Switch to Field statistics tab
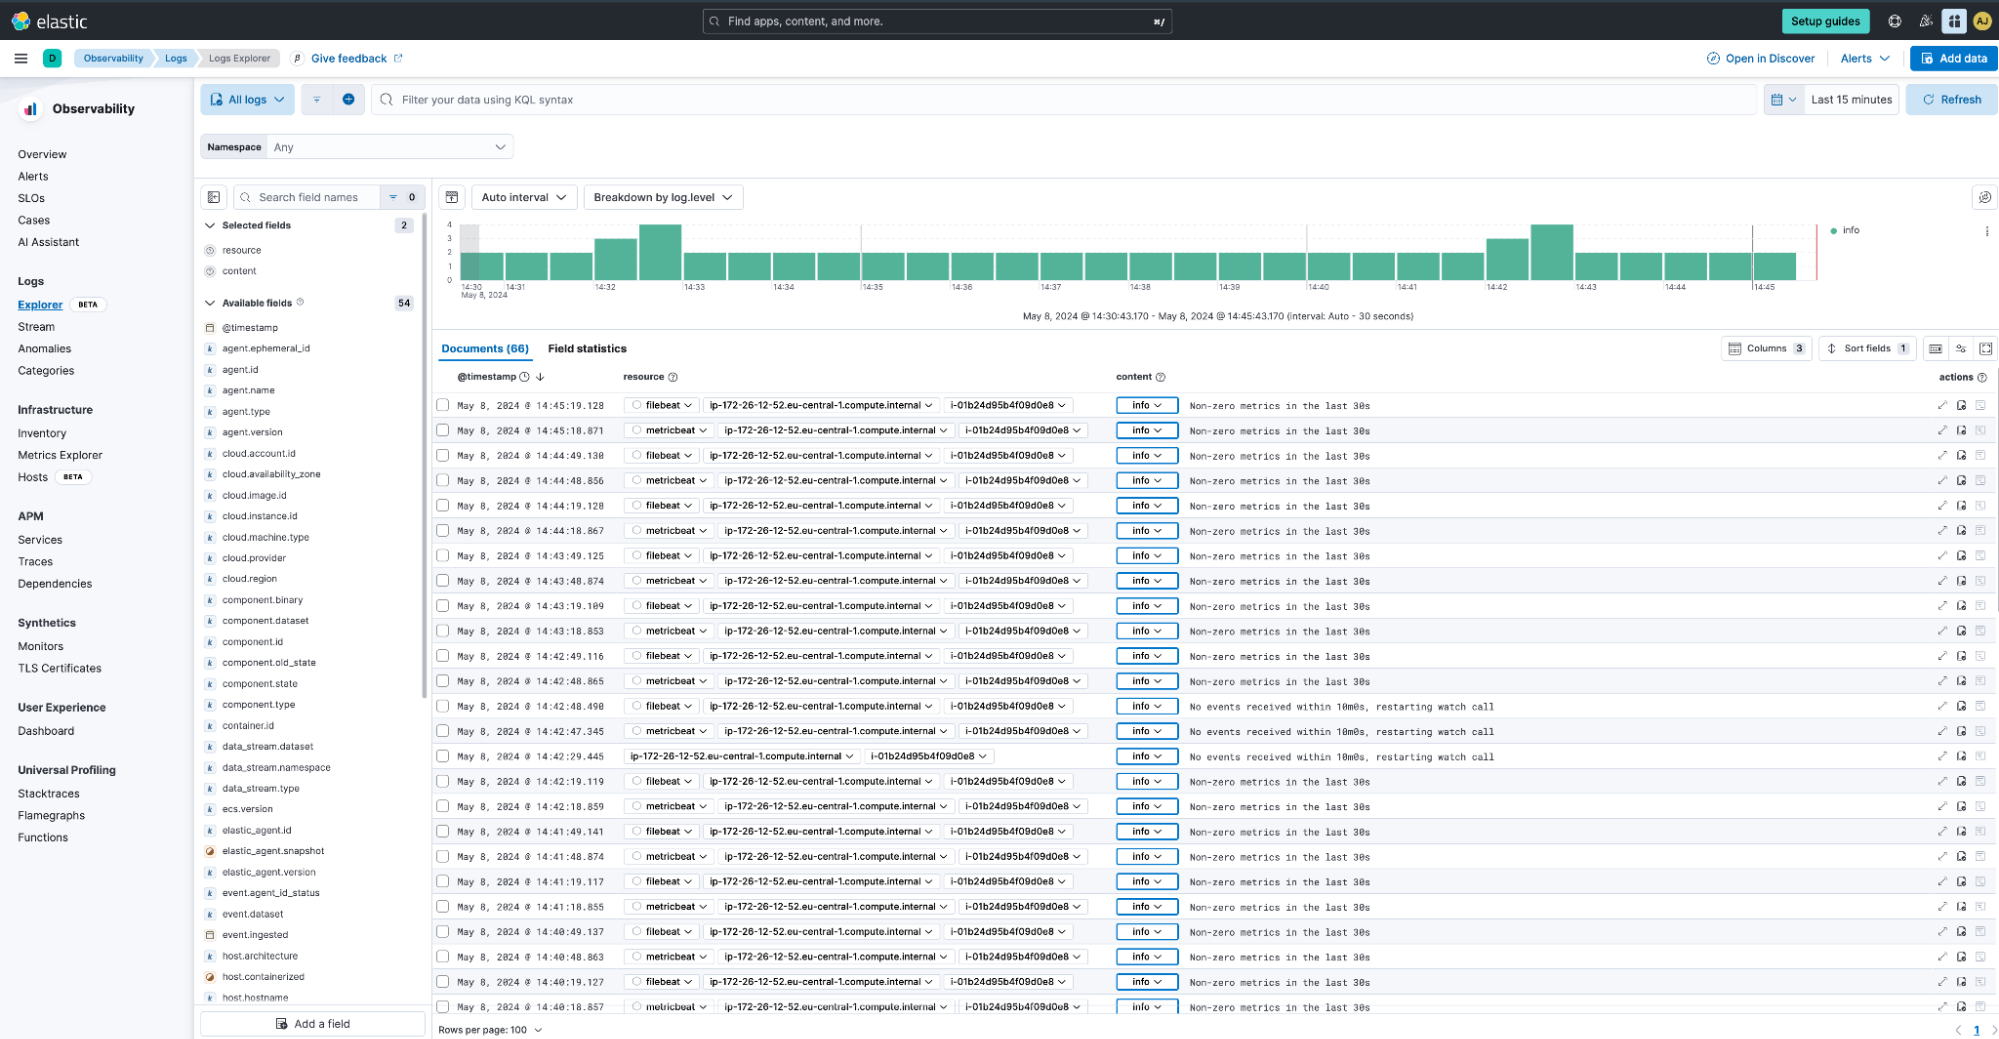This screenshot has width=1999, height=1039. tap(587, 348)
